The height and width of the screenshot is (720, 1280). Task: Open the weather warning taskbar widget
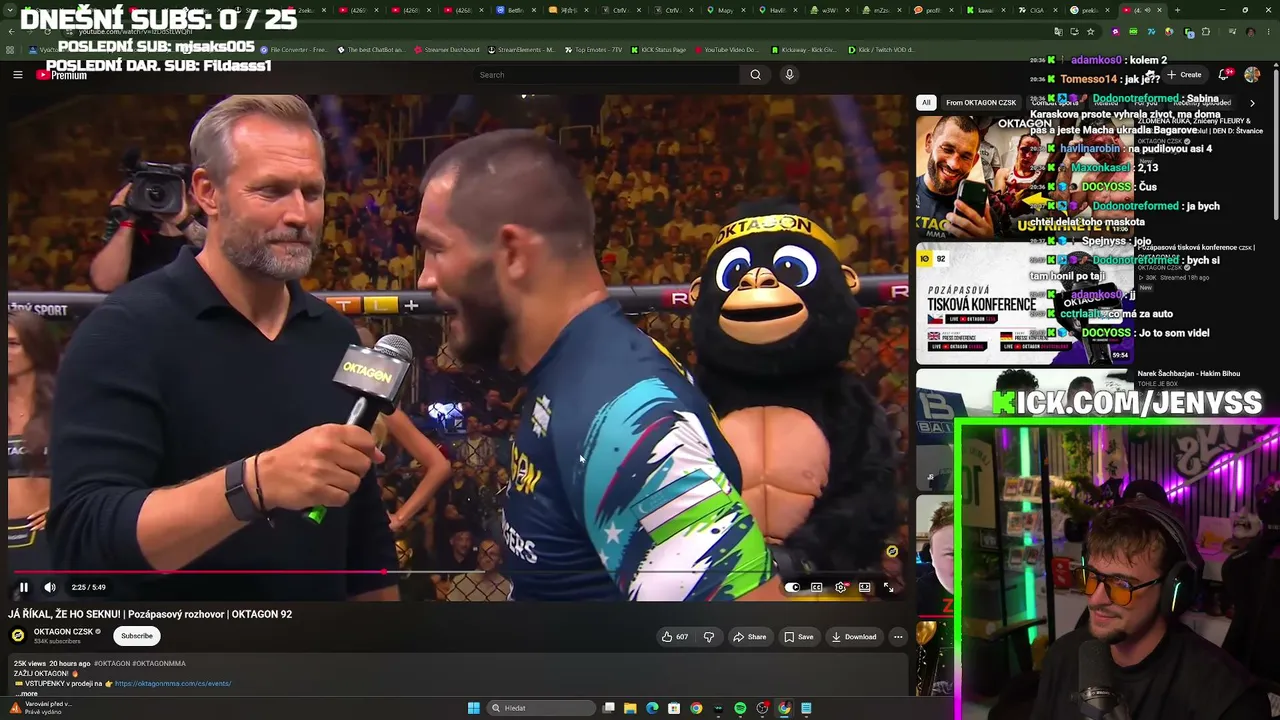pos(40,708)
